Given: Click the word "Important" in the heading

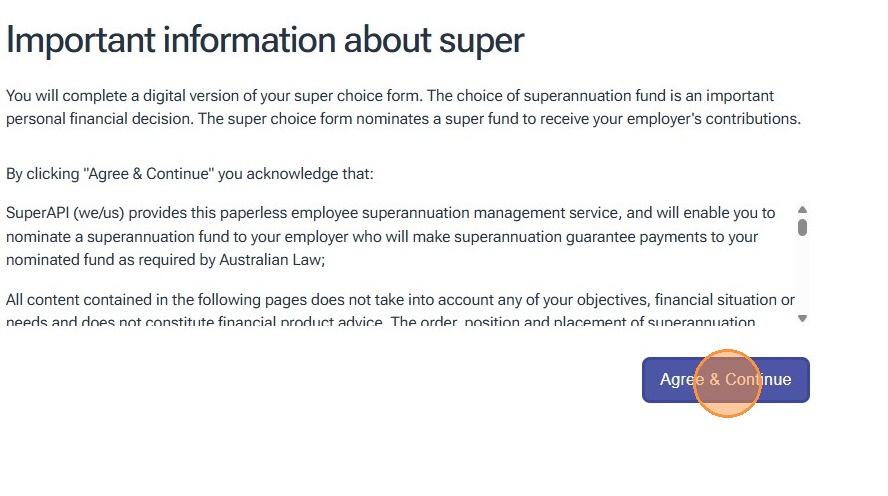Looking at the screenshot, I should (x=78, y=41).
